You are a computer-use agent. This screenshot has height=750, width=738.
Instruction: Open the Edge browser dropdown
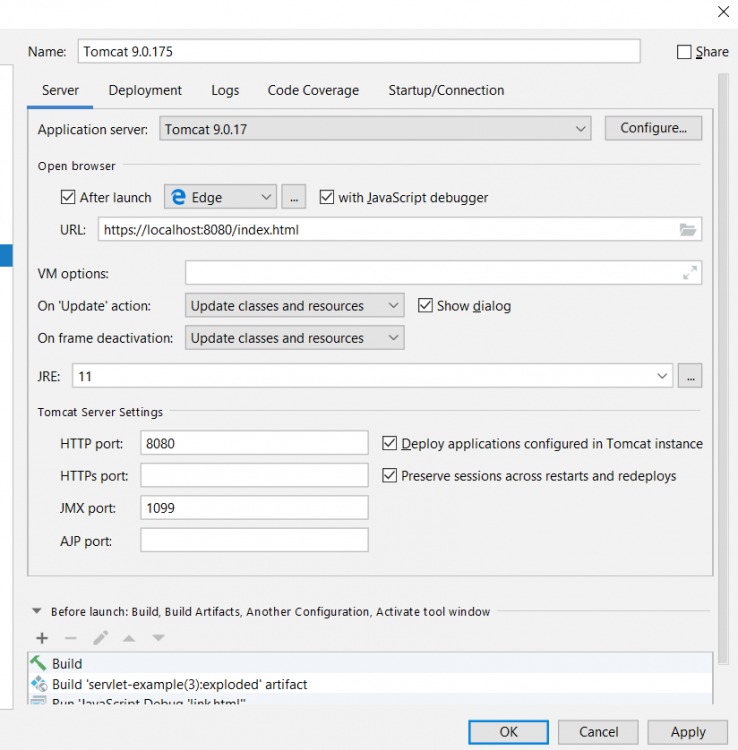pyautogui.click(x=220, y=197)
